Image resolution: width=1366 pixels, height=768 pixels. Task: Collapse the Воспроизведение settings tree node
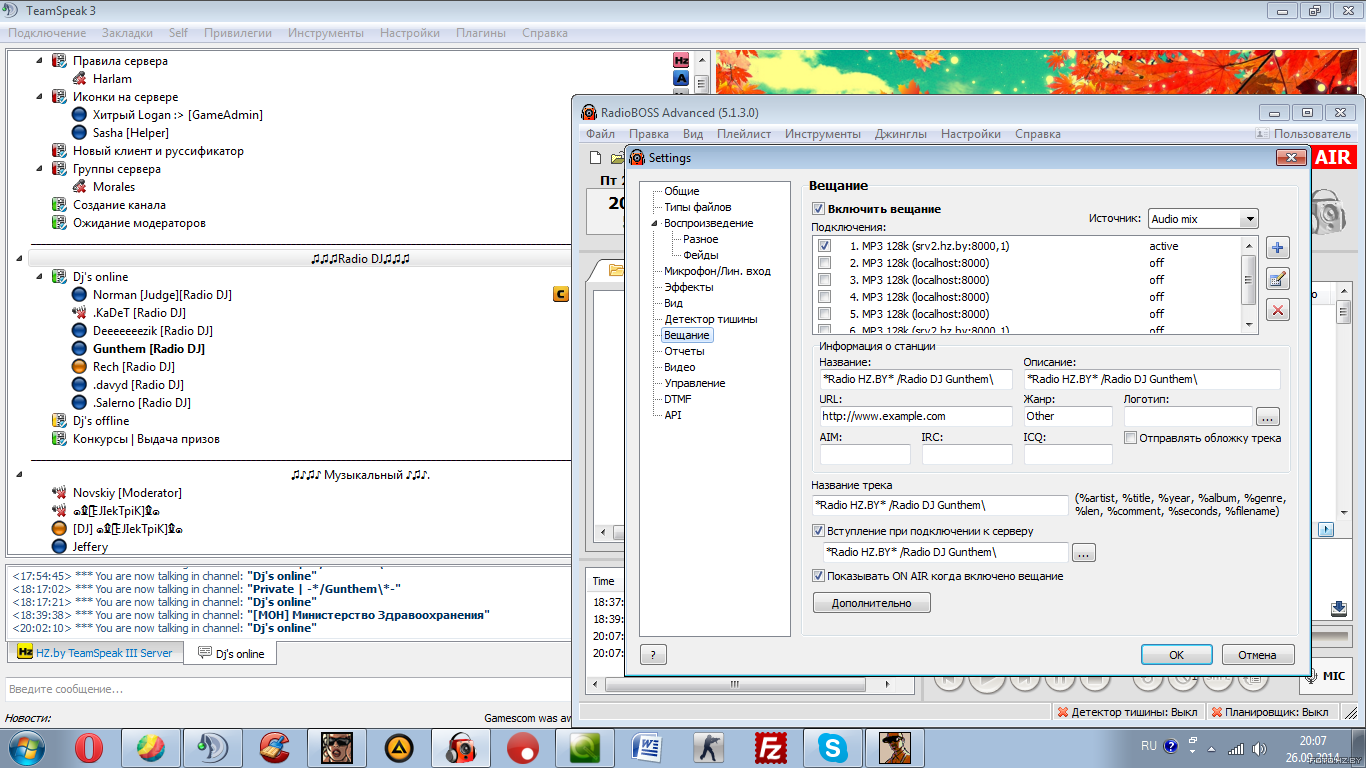pos(655,223)
